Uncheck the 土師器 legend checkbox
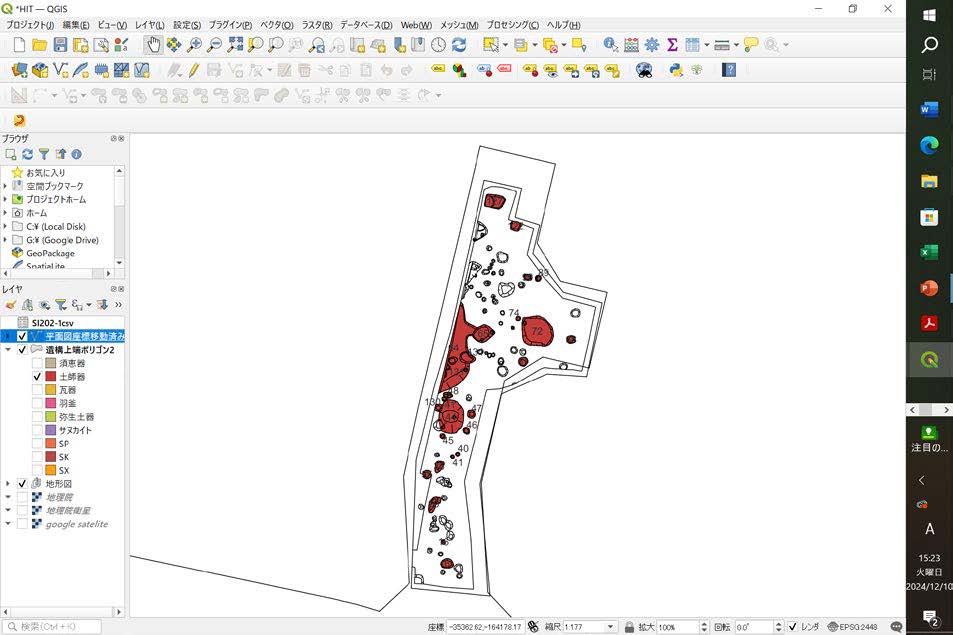The width and height of the screenshot is (953, 635). [37, 377]
